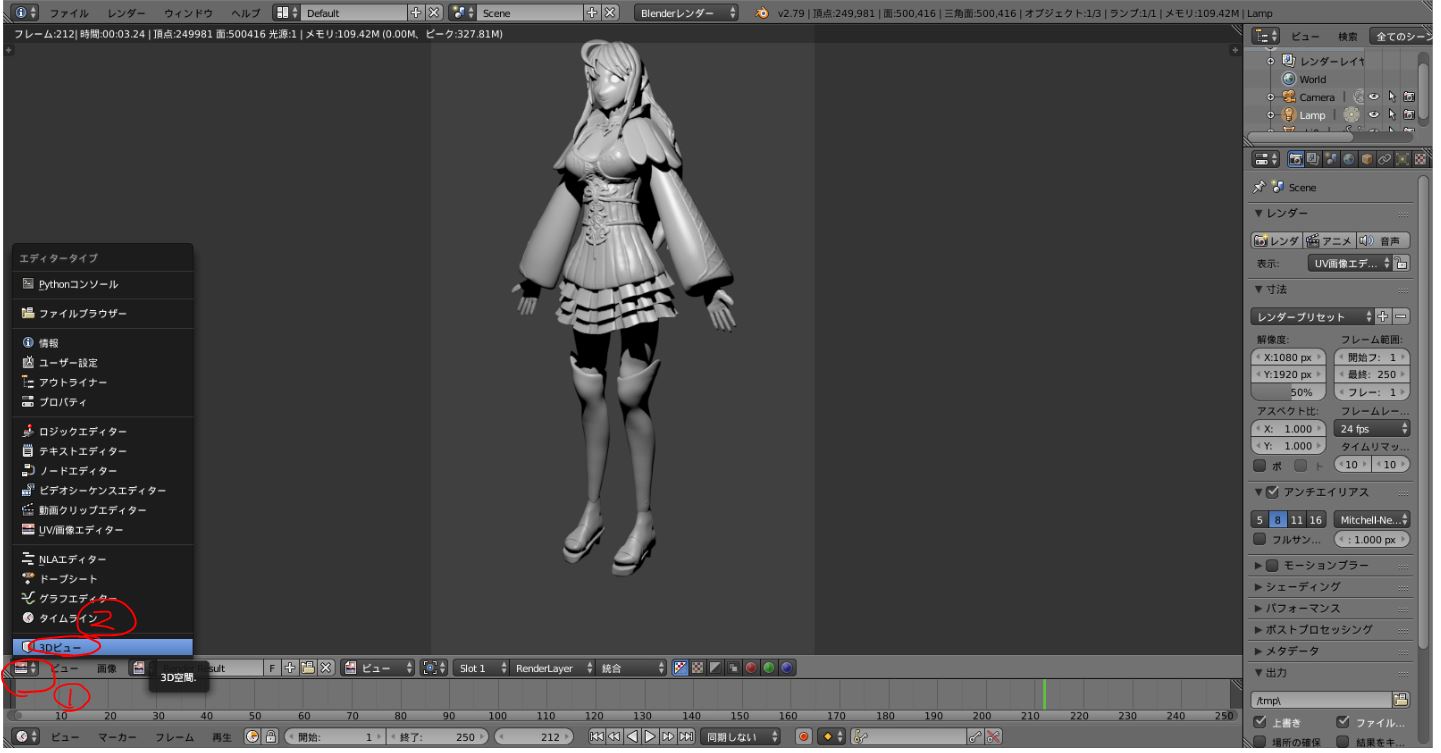The height and width of the screenshot is (753, 1441).
Task: Show the red color channel in image editor
Action: (750, 667)
